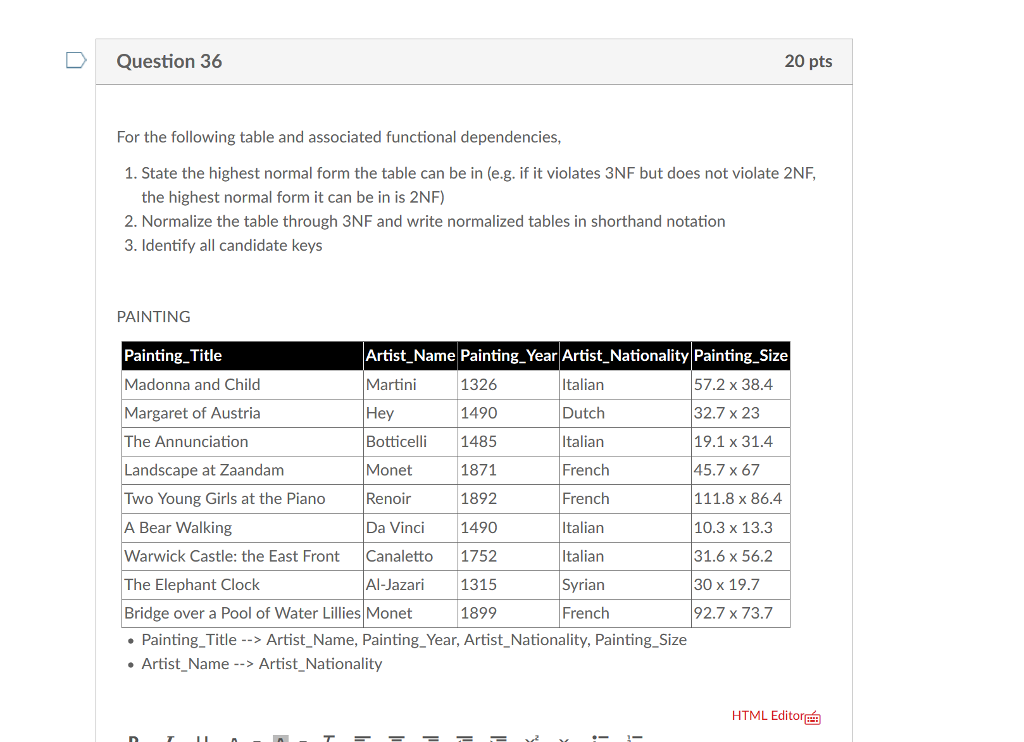Click The Elephant Clock title cell
The width and height of the screenshot is (1024, 742).
click(242, 585)
